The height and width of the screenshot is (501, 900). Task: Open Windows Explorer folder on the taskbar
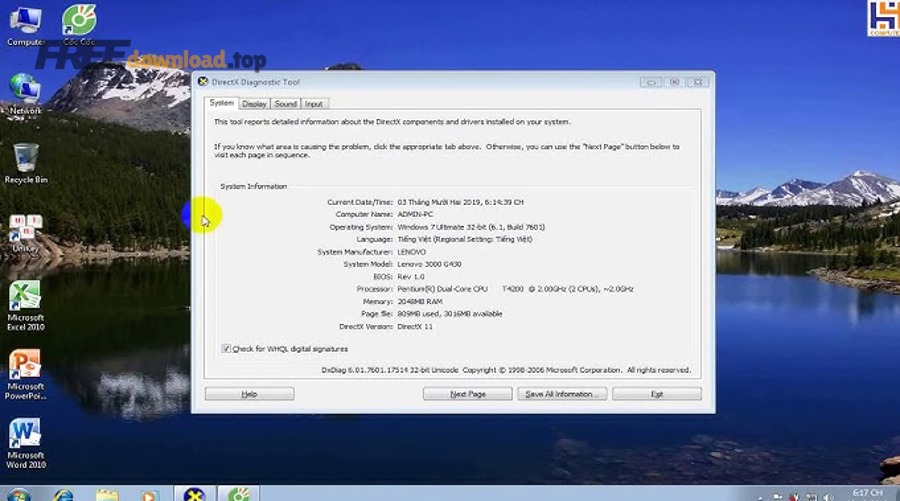tap(107, 495)
